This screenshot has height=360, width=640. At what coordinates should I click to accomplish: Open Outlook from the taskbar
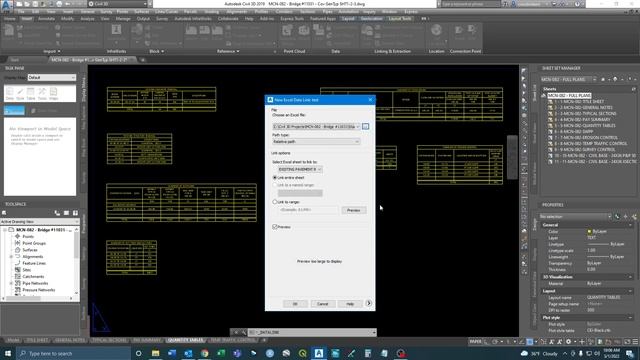pos(188,353)
